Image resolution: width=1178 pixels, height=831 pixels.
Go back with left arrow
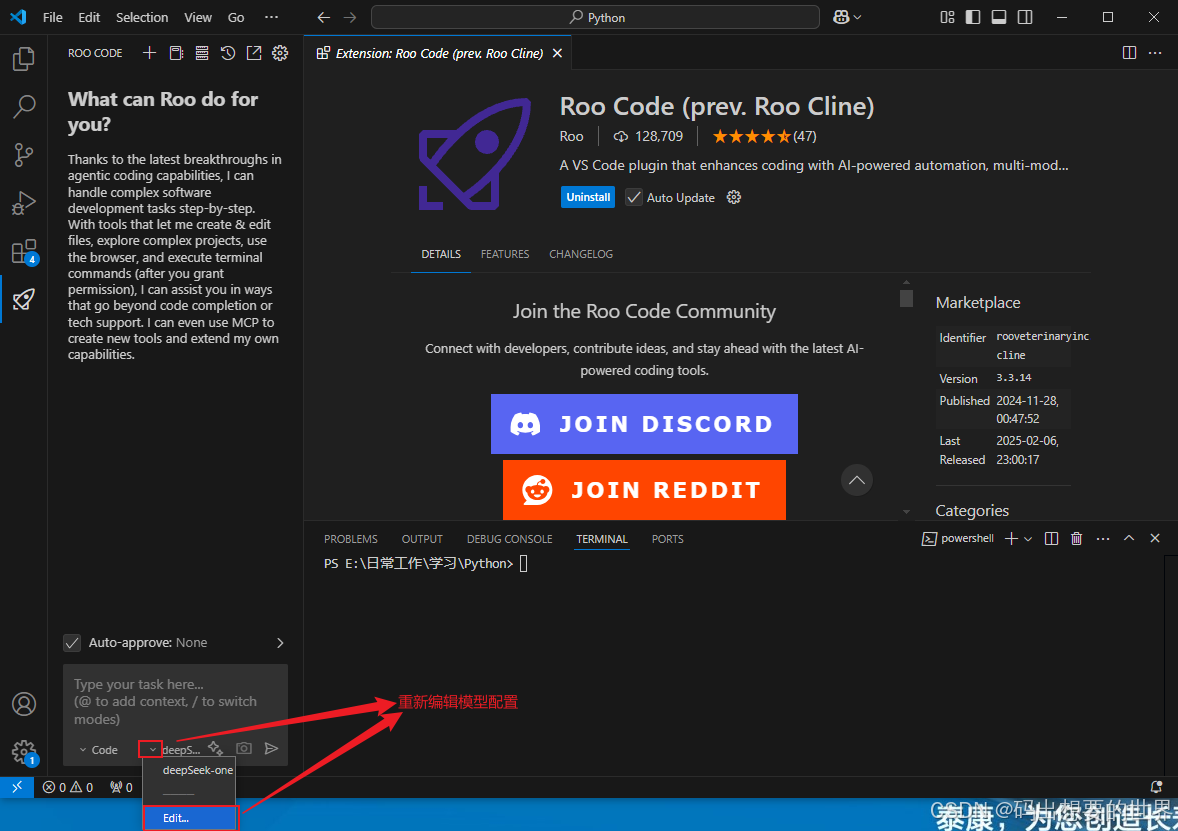point(324,17)
